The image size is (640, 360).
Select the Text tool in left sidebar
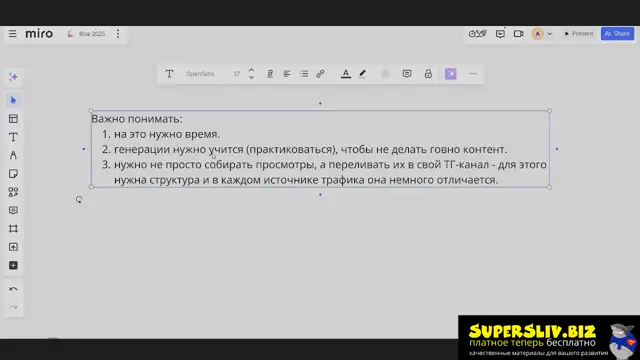click(13, 137)
